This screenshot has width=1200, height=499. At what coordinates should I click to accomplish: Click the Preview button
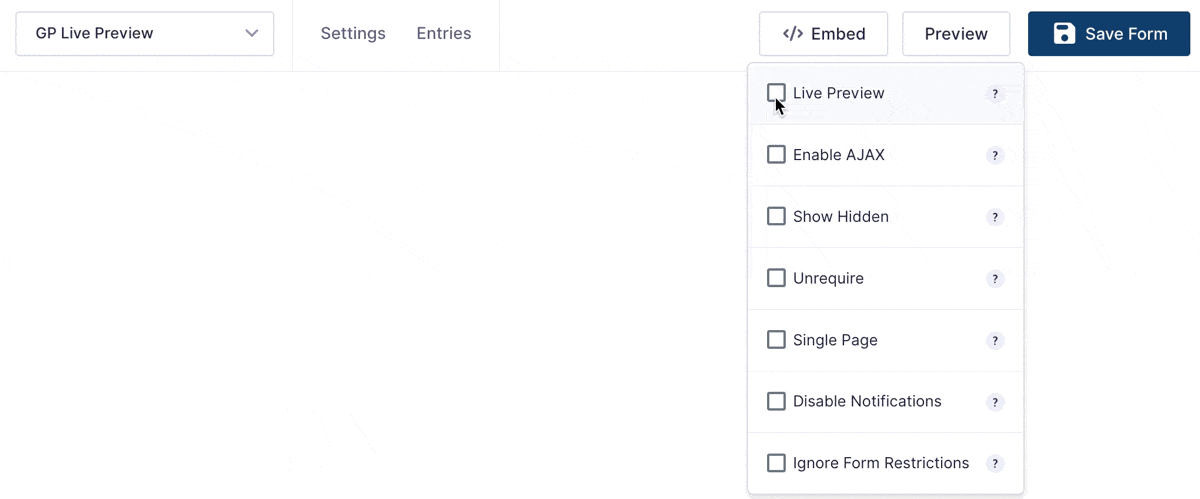[956, 34]
